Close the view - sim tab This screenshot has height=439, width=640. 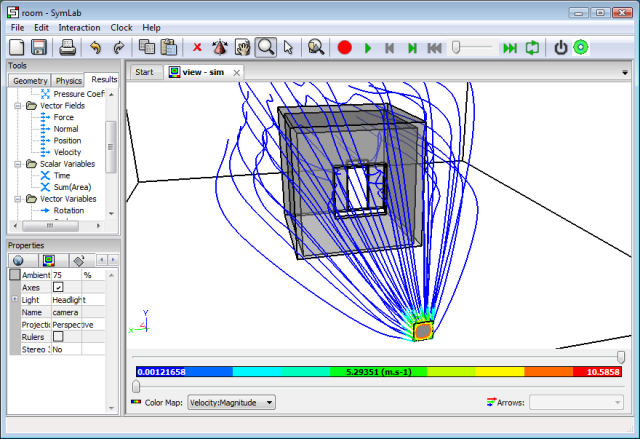[236, 73]
